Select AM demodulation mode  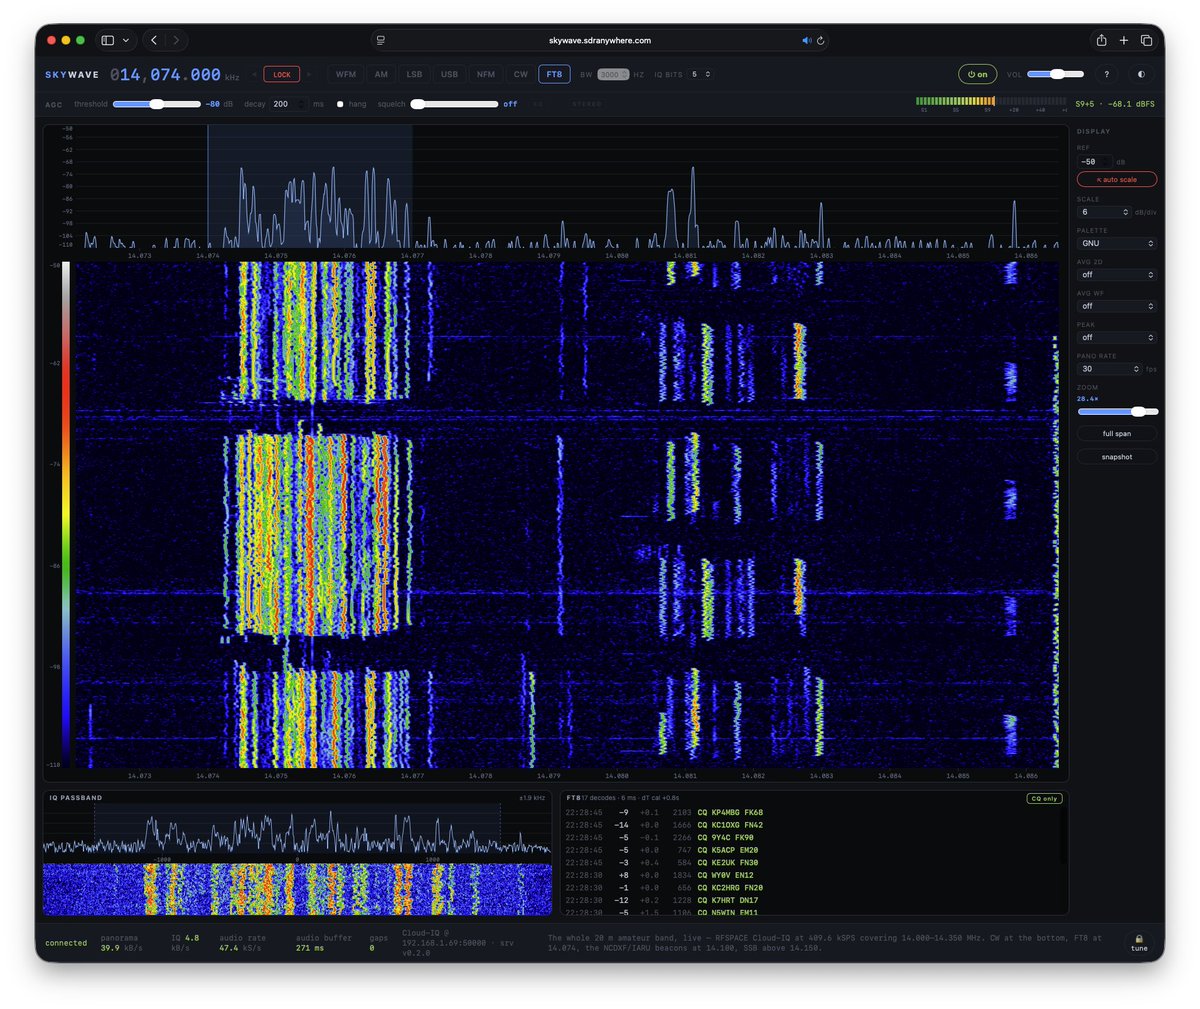click(381, 74)
